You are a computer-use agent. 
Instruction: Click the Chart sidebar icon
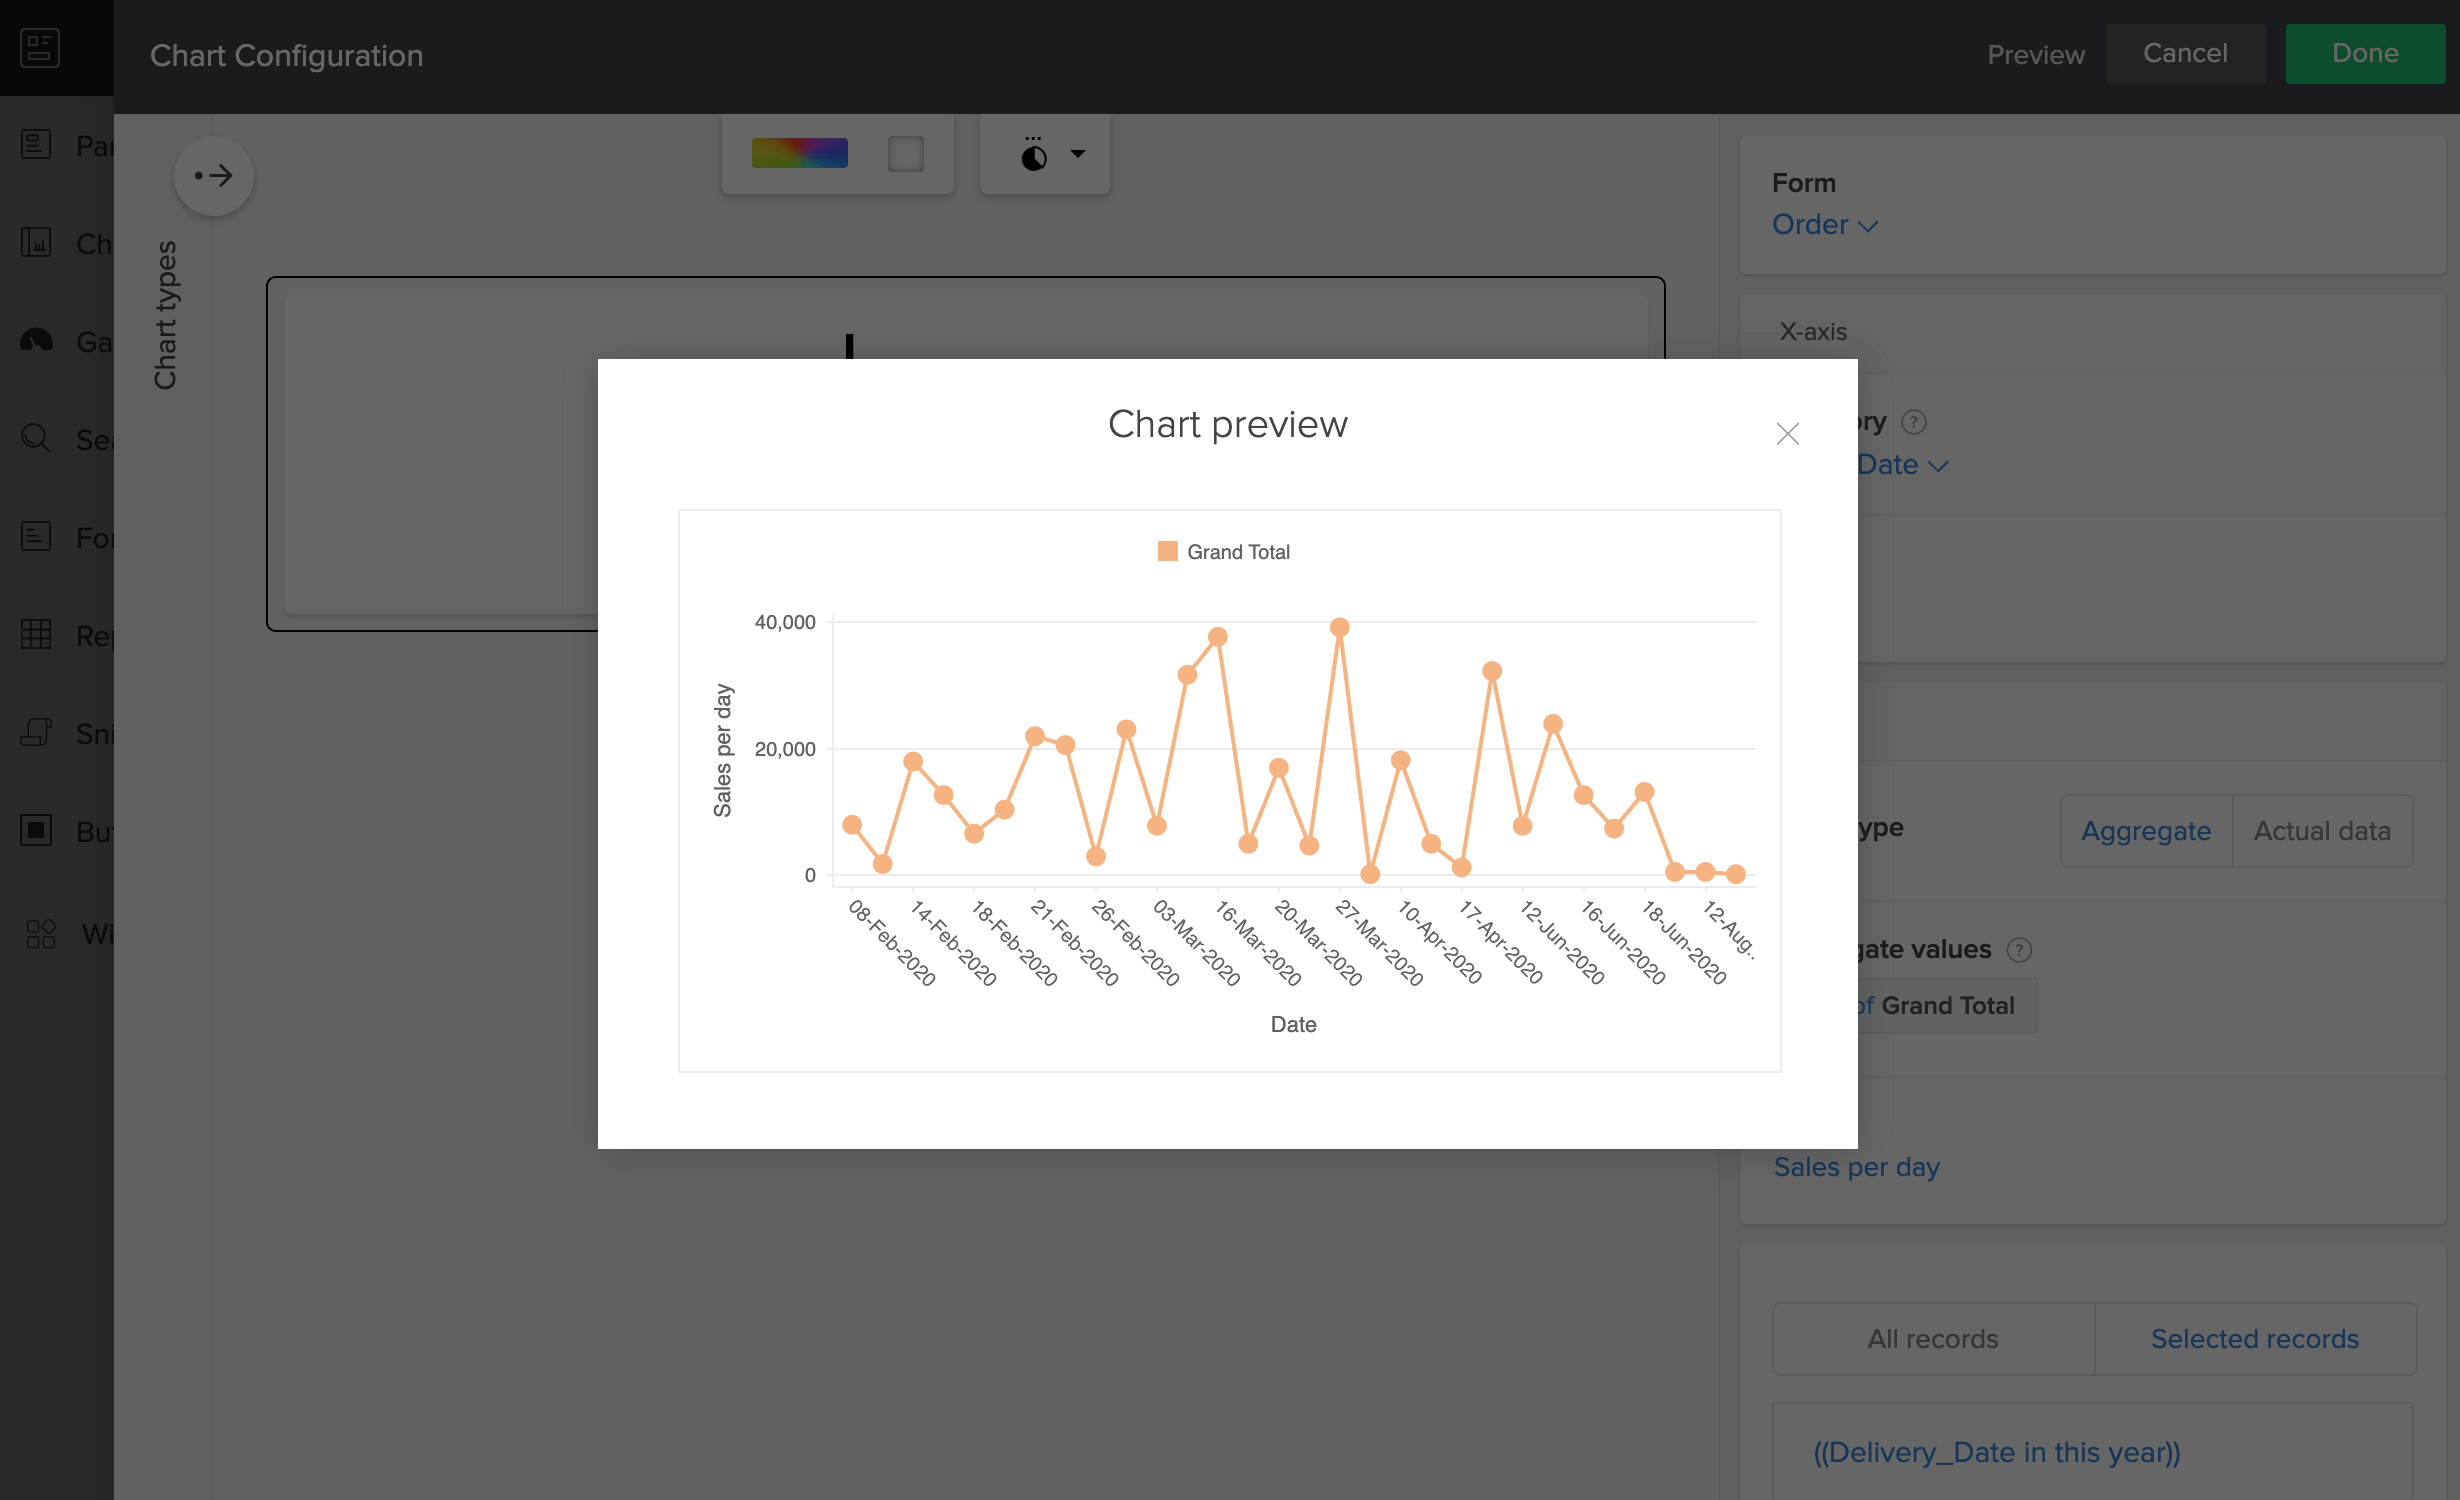point(36,242)
